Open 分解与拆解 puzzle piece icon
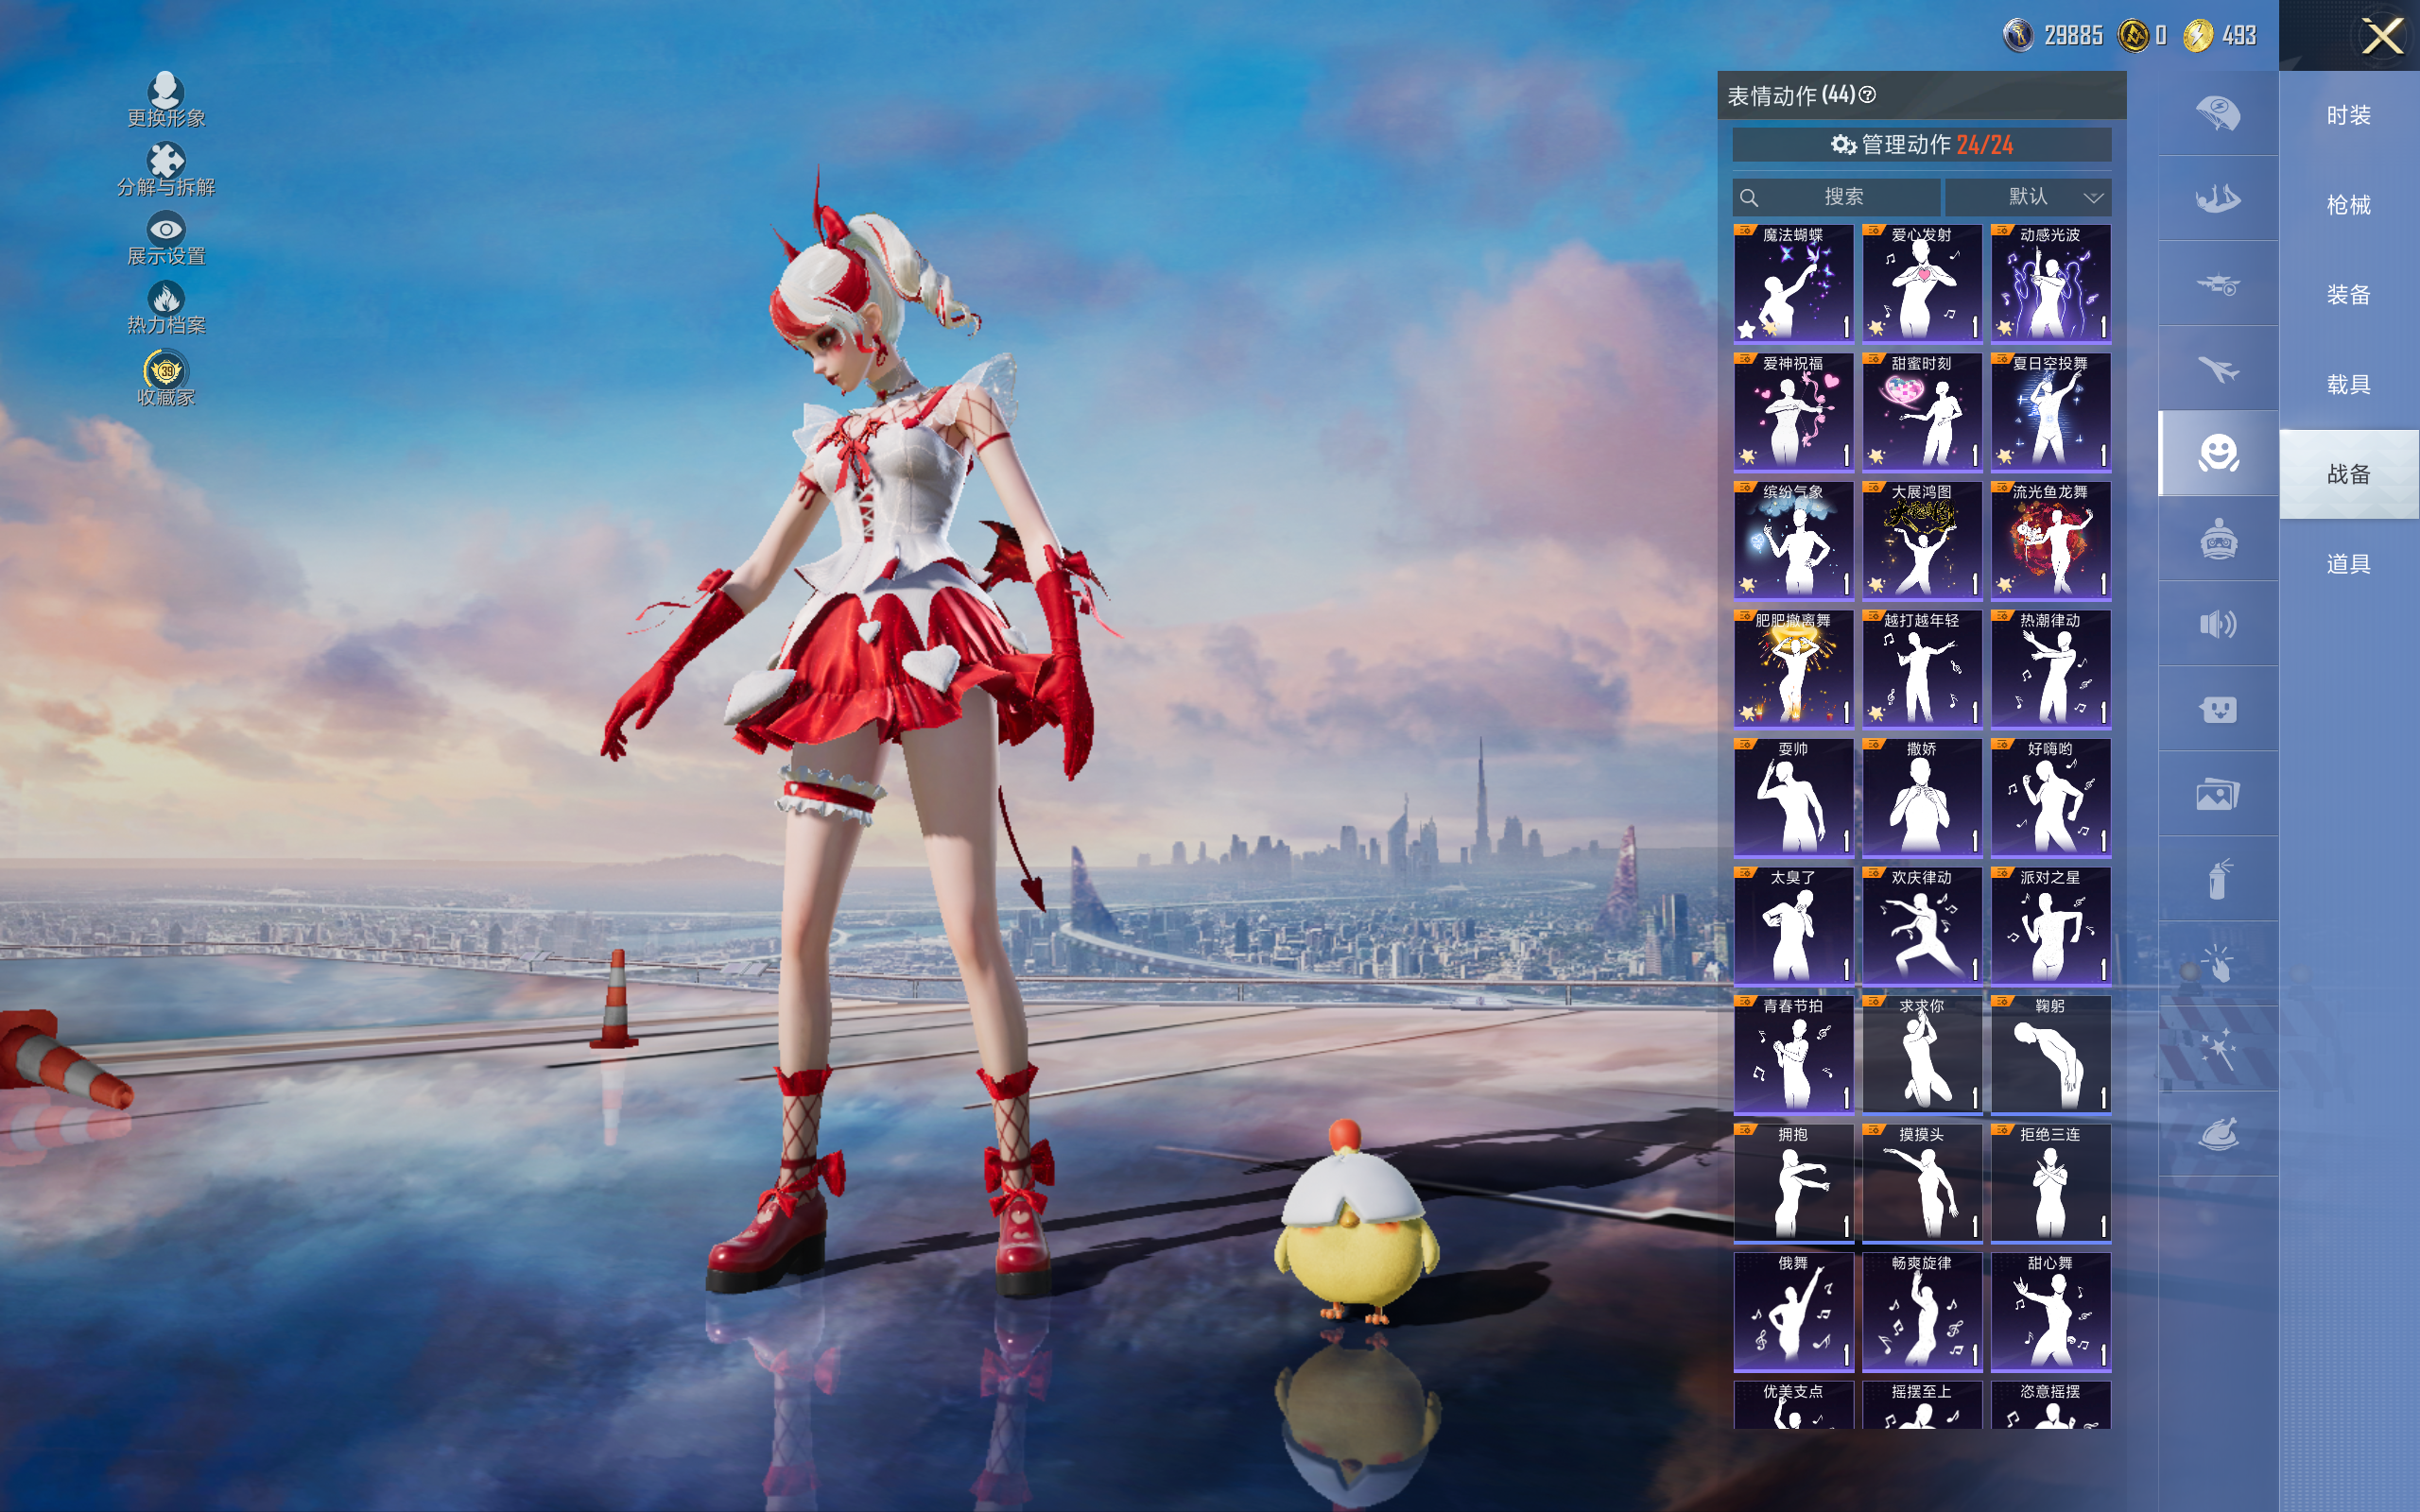 [x=165, y=169]
